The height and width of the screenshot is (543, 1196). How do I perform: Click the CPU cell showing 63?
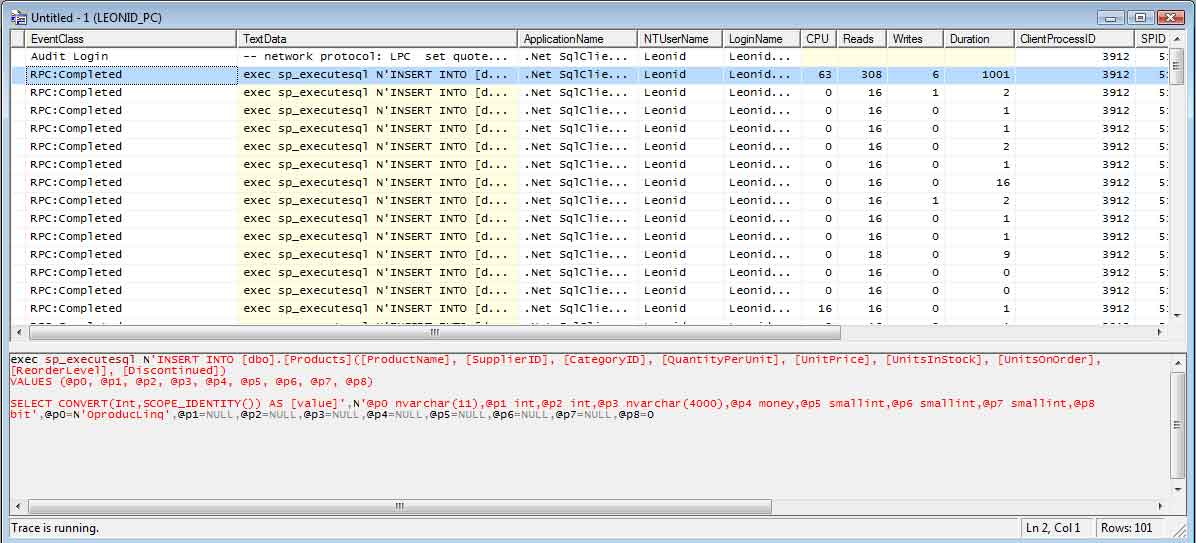818,75
